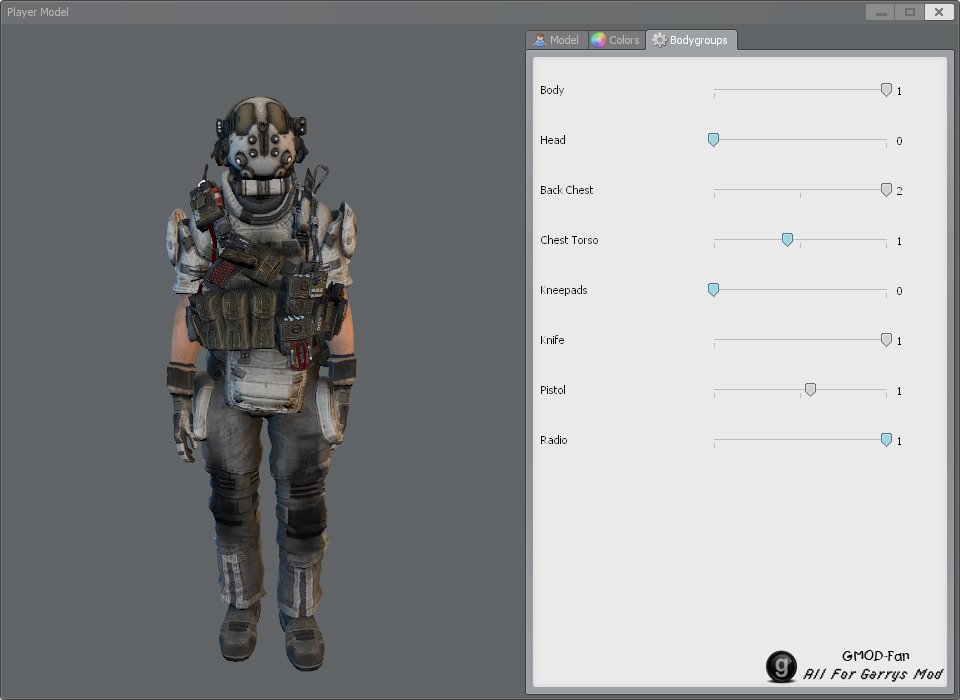Click the Back Chest value 2

899,191
